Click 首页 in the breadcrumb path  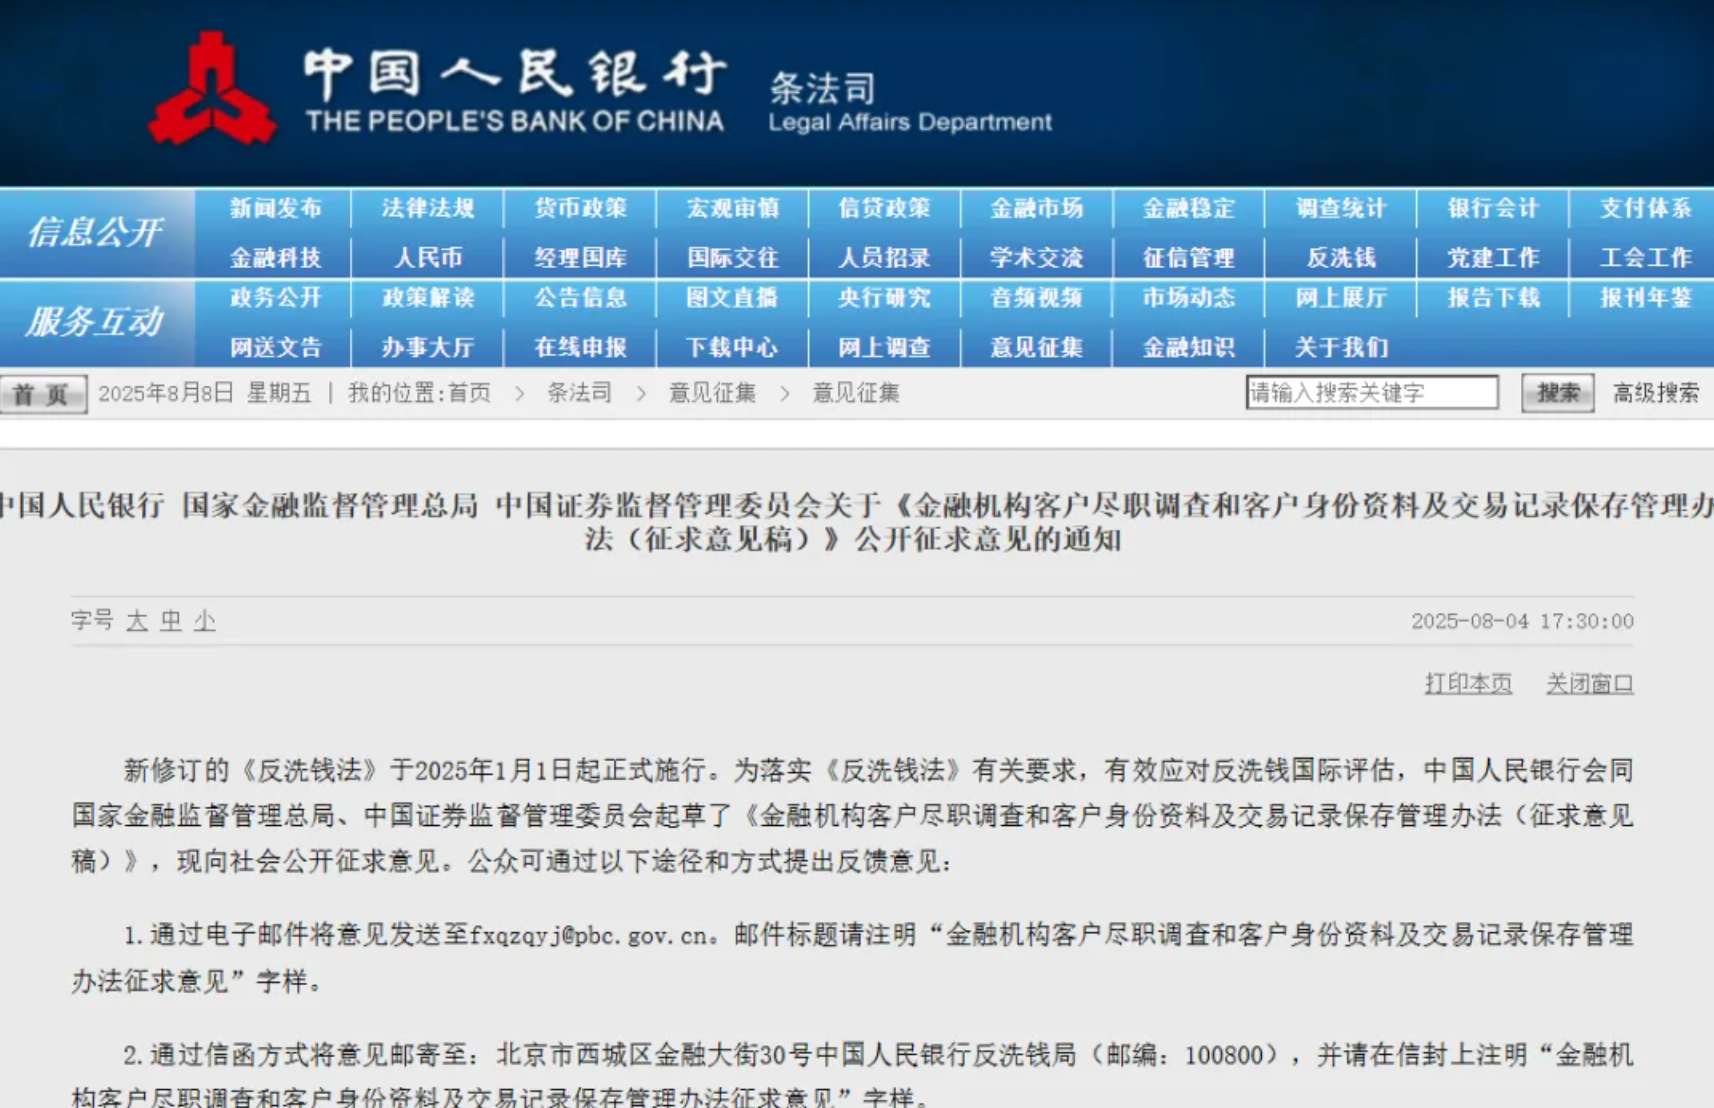tap(469, 393)
